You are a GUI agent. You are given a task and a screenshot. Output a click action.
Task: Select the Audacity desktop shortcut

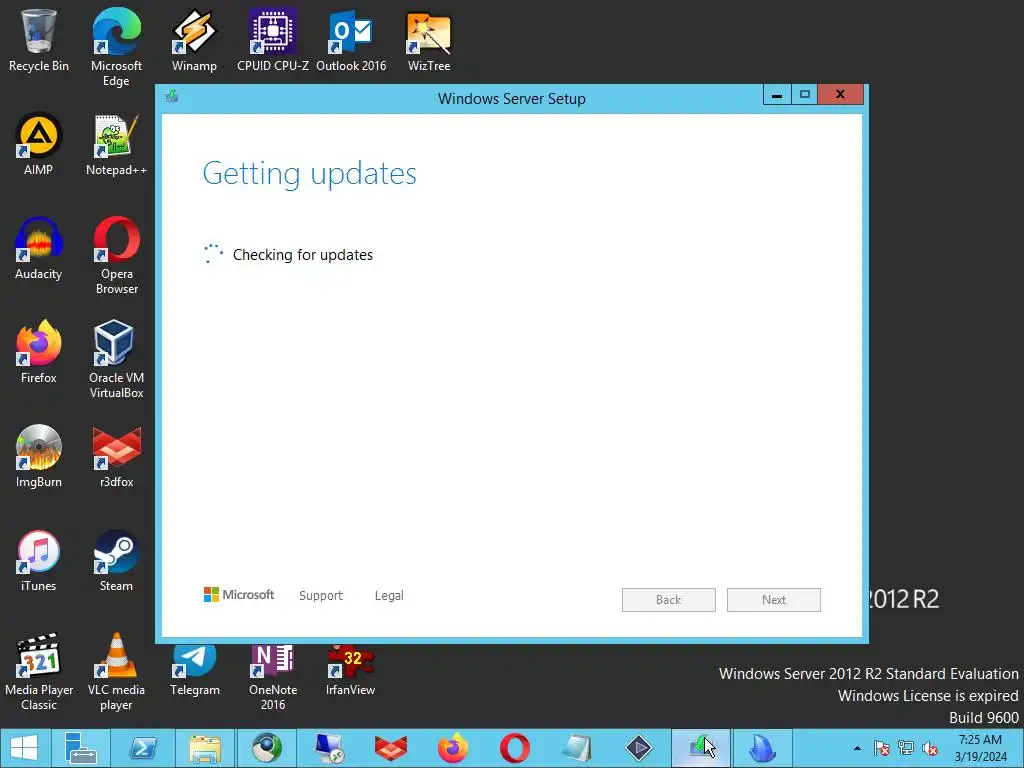coord(39,249)
